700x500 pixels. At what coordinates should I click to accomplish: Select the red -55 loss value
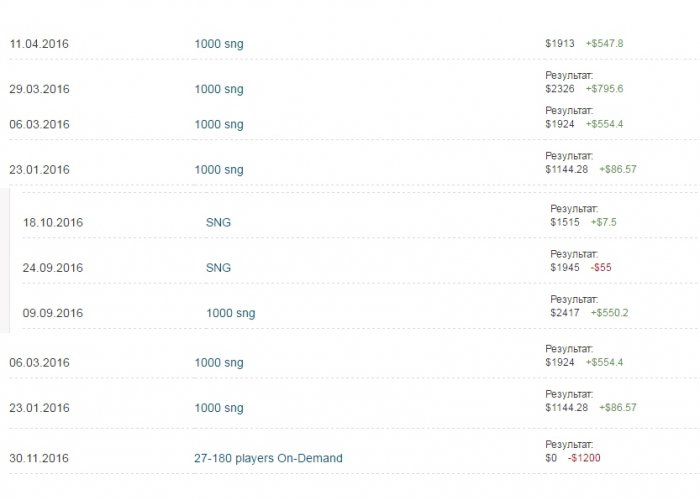(x=601, y=267)
